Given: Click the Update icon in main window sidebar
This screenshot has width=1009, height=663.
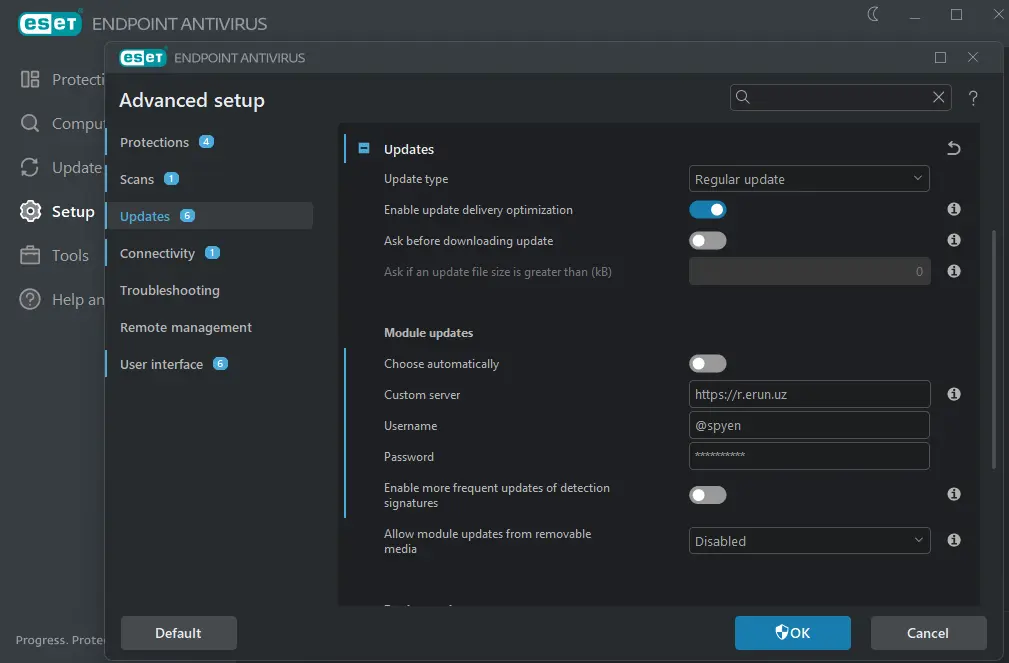Looking at the screenshot, I should 30,167.
